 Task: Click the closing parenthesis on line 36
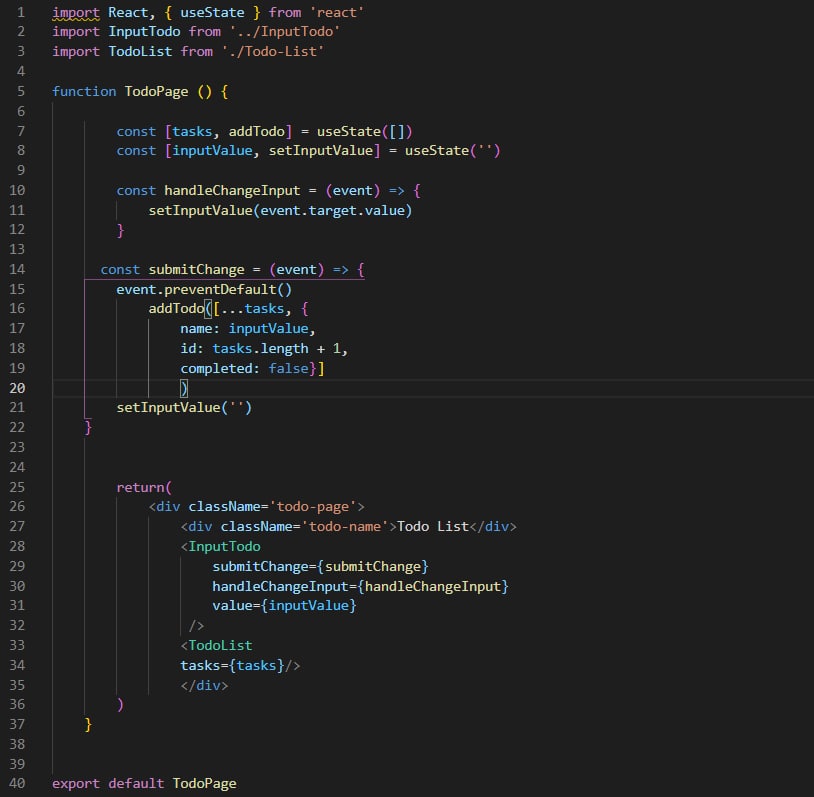120,705
